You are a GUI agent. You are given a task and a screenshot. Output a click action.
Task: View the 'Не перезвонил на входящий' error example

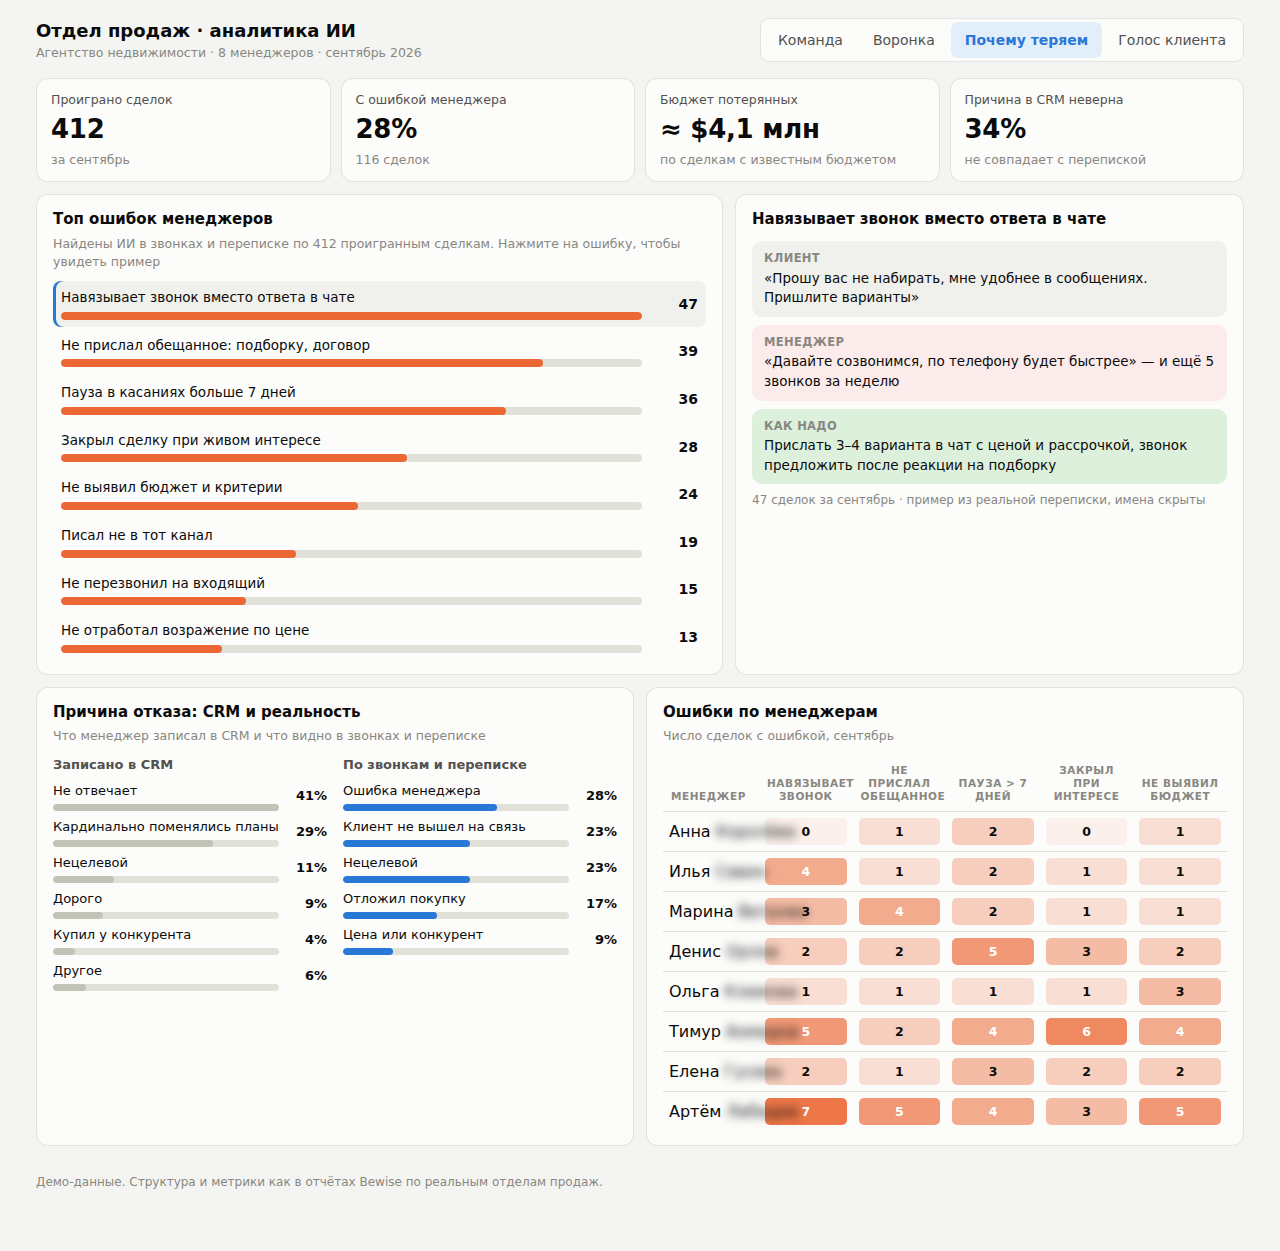point(379,589)
